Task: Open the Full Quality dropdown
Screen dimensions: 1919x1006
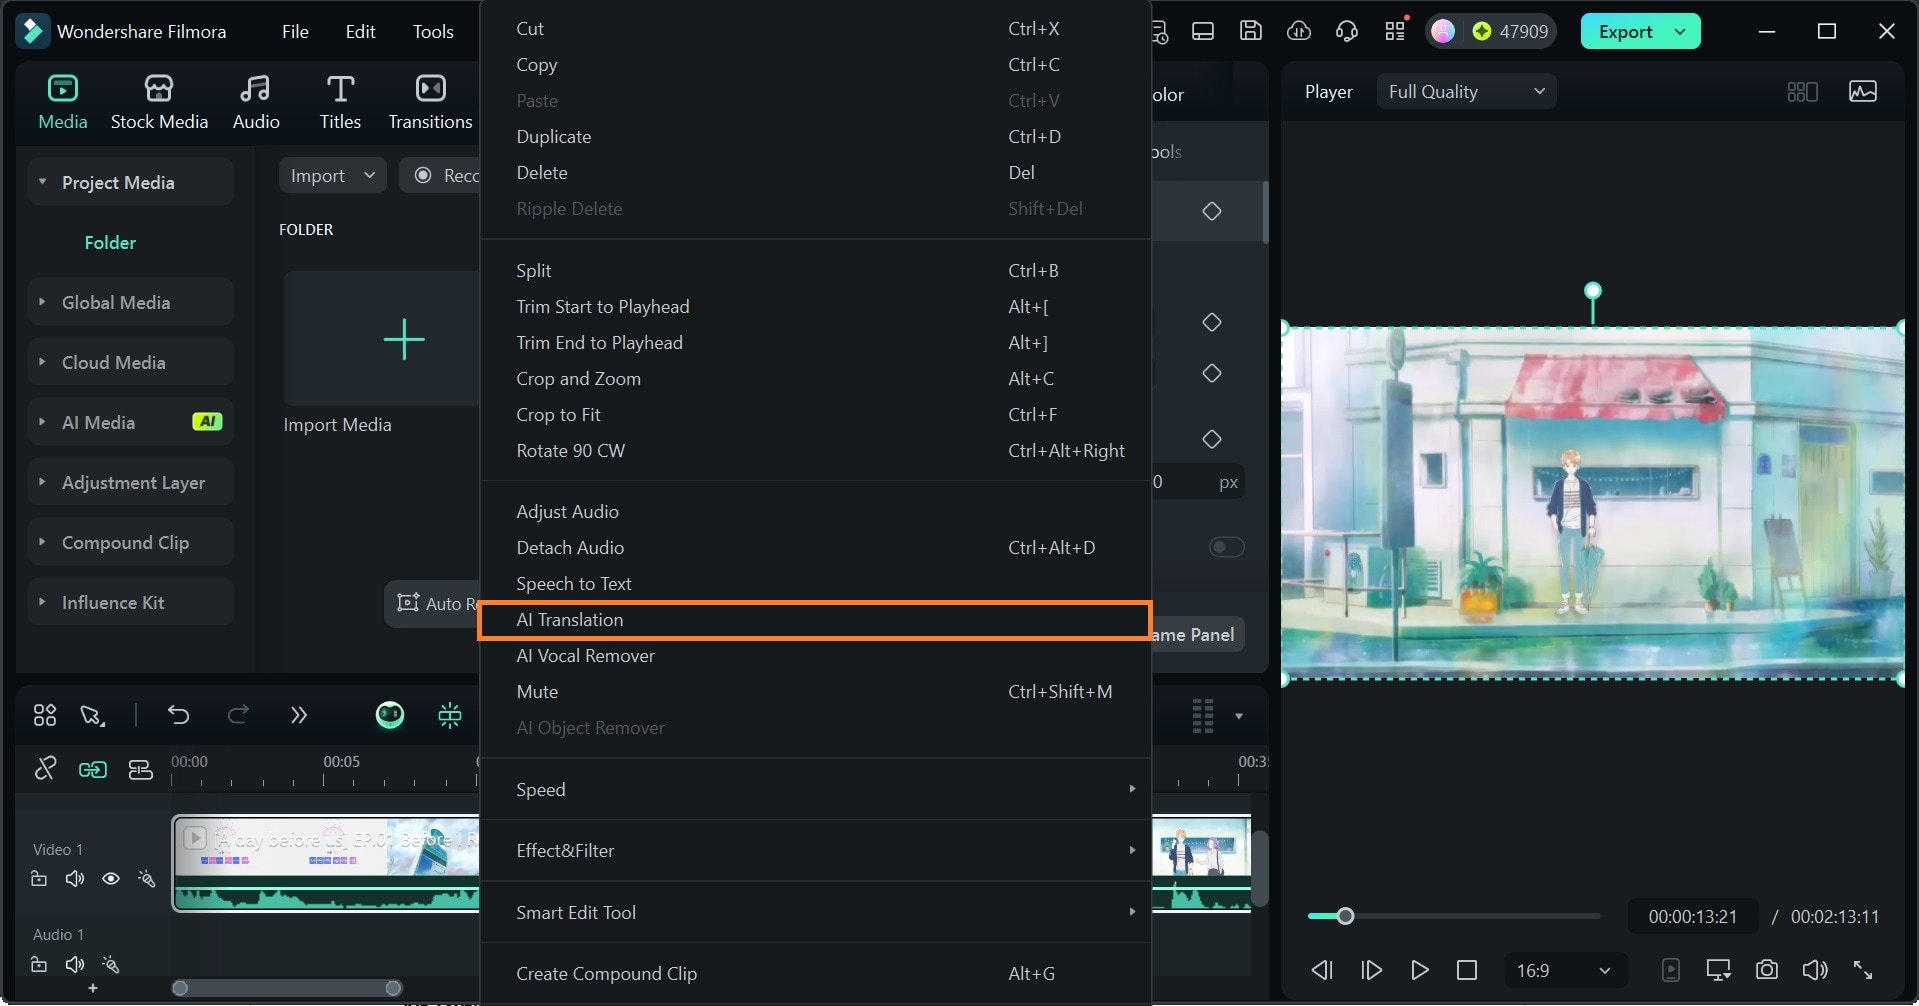Action: 1466,92
